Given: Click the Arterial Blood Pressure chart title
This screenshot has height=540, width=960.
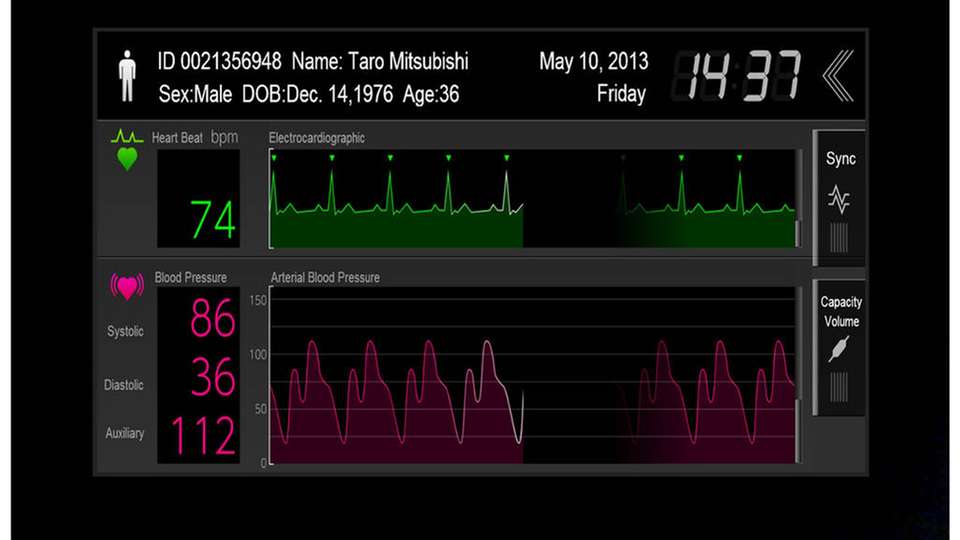Looking at the screenshot, I should (x=325, y=277).
